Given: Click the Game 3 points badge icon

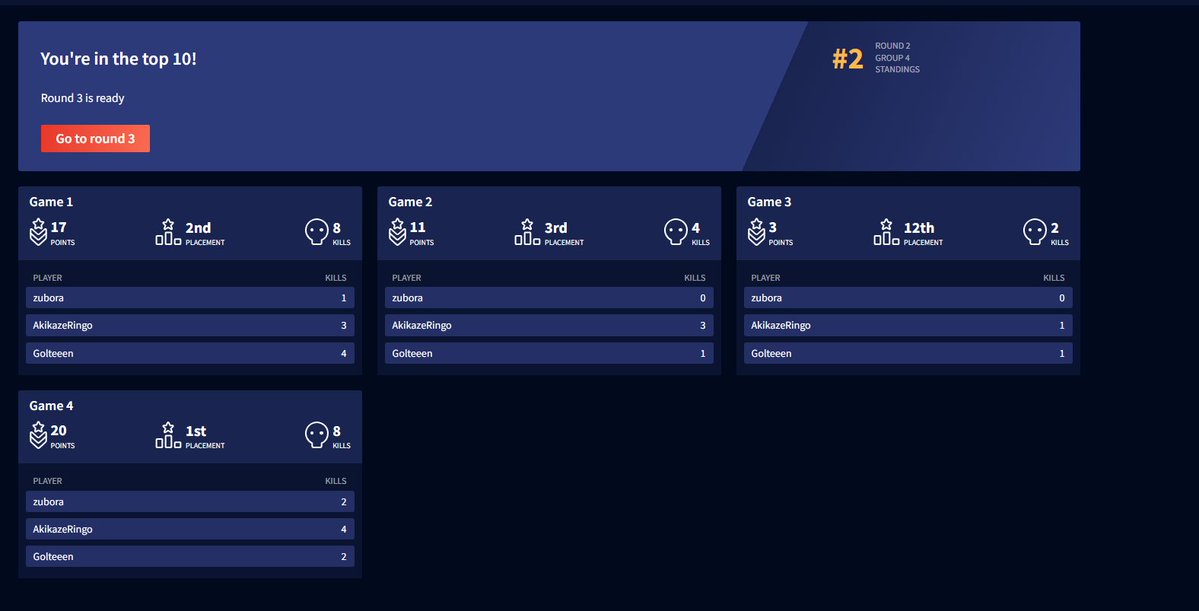Looking at the screenshot, I should (756, 232).
